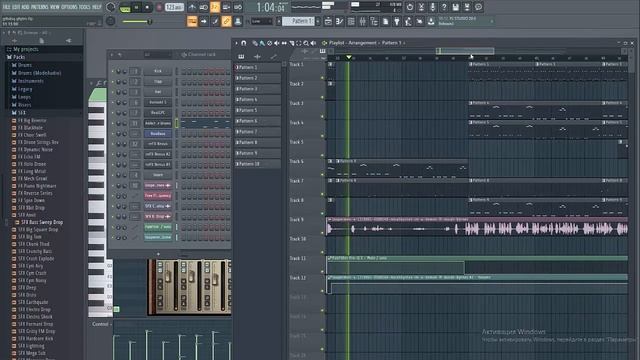
Task: Open the PATTERNS menu
Action: point(40,7)
